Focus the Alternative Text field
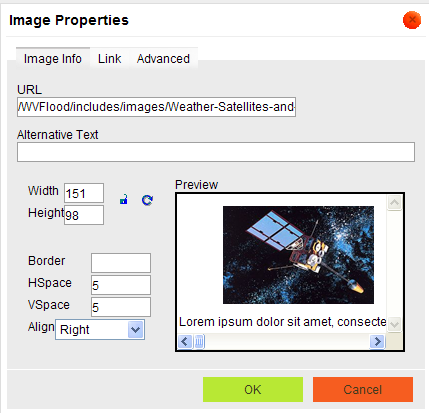 click(x=216, y=152)
